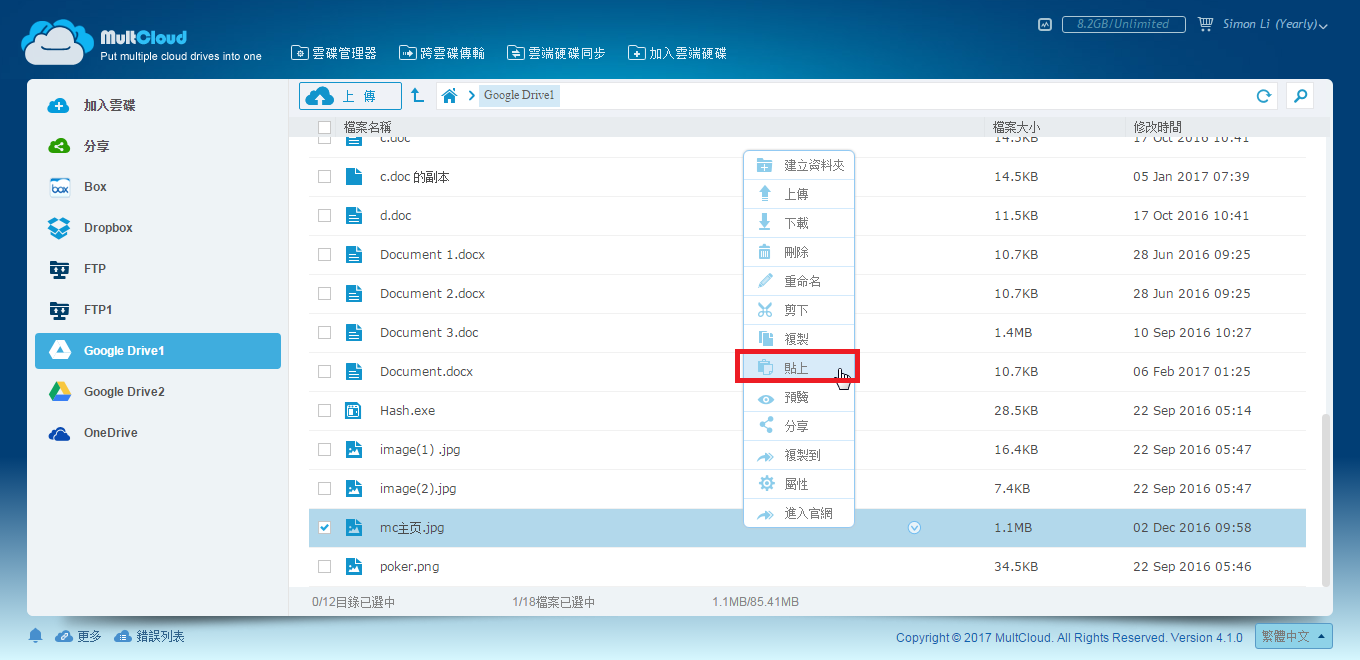Click the notification bell icon

click(x=36, y=636)
